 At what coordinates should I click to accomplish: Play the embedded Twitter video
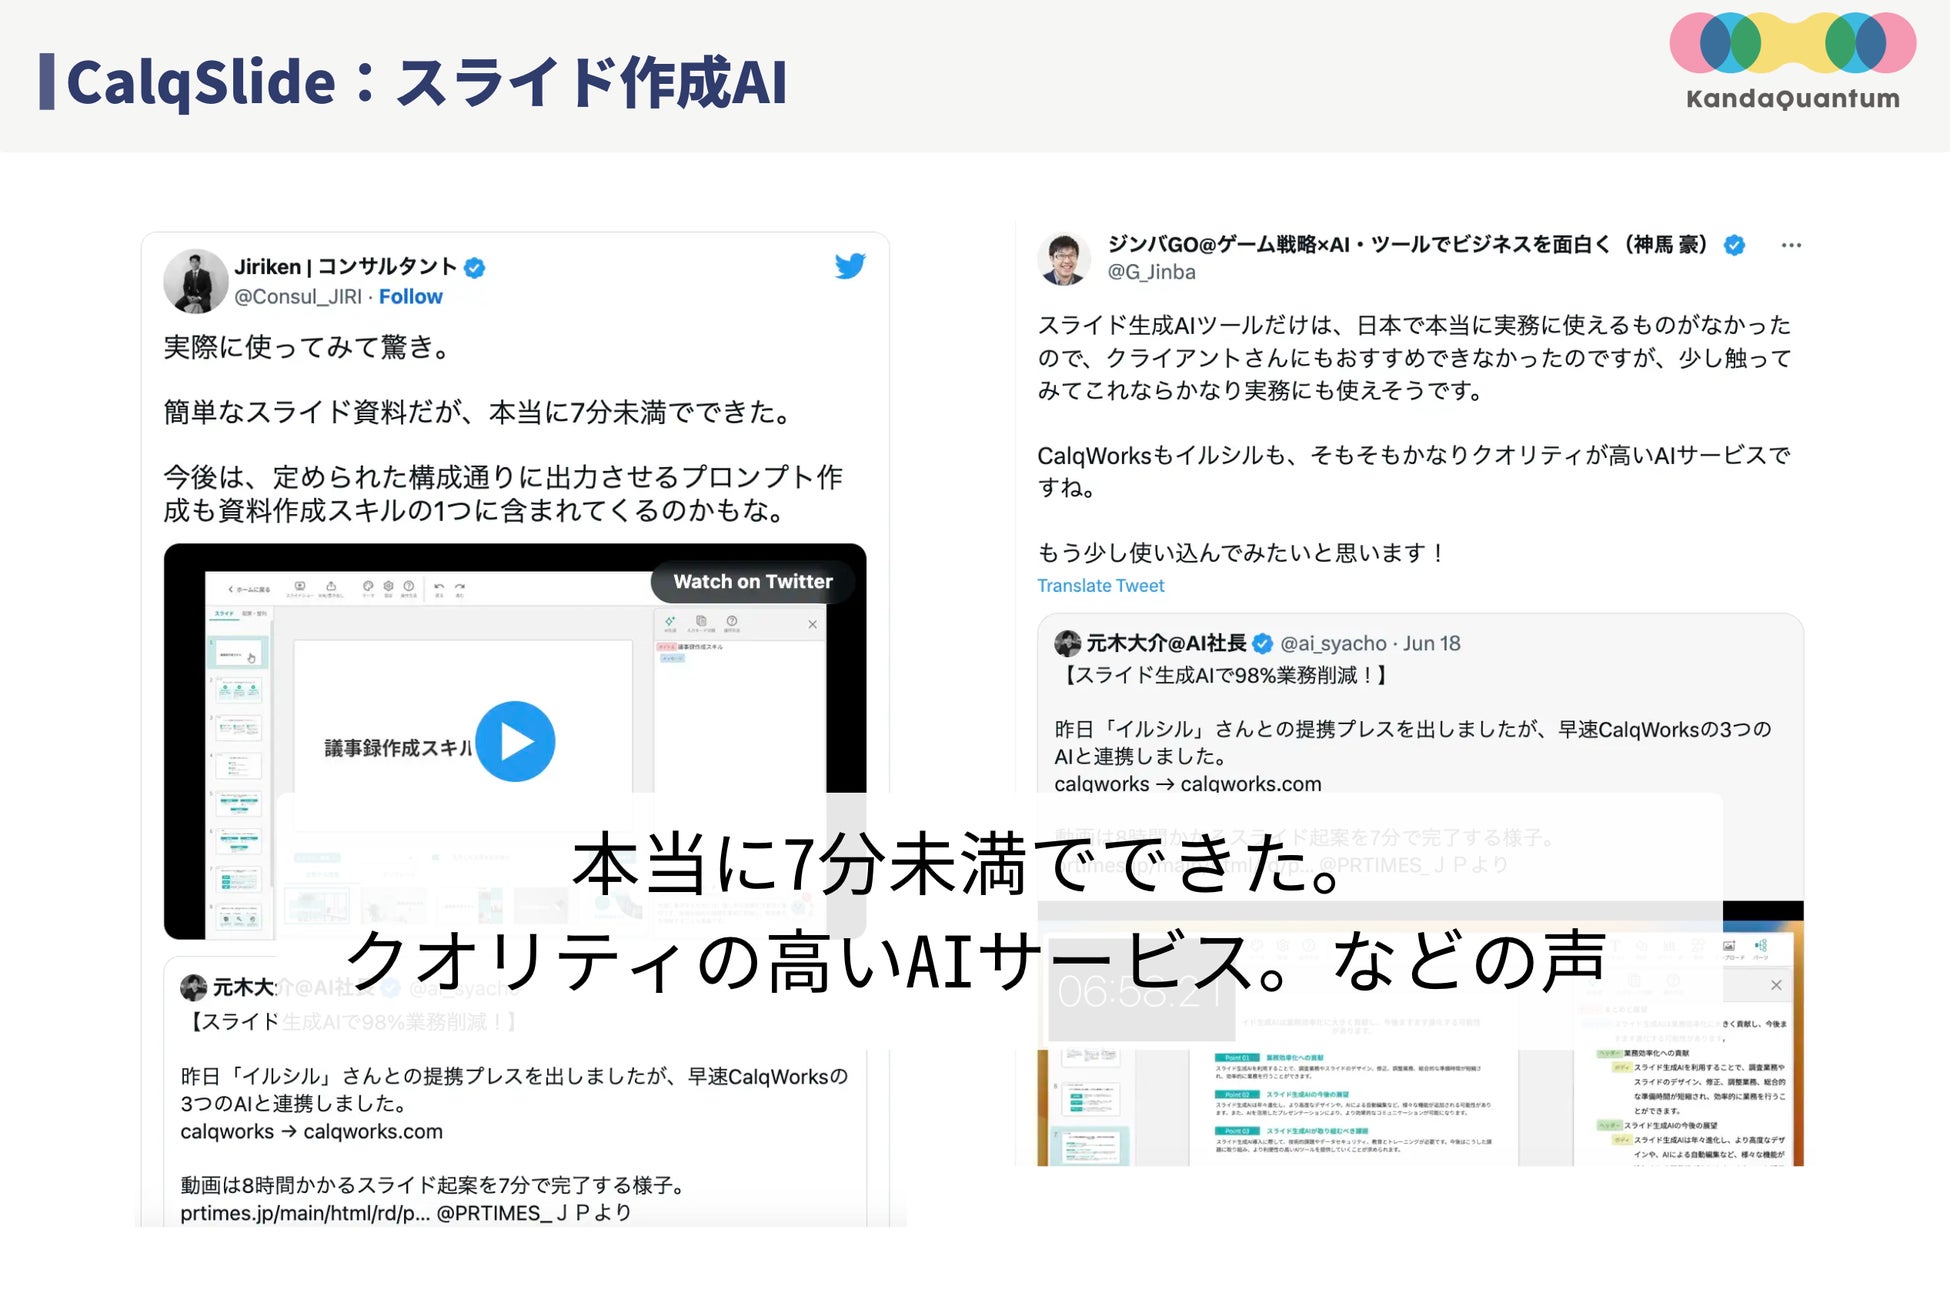515,742
